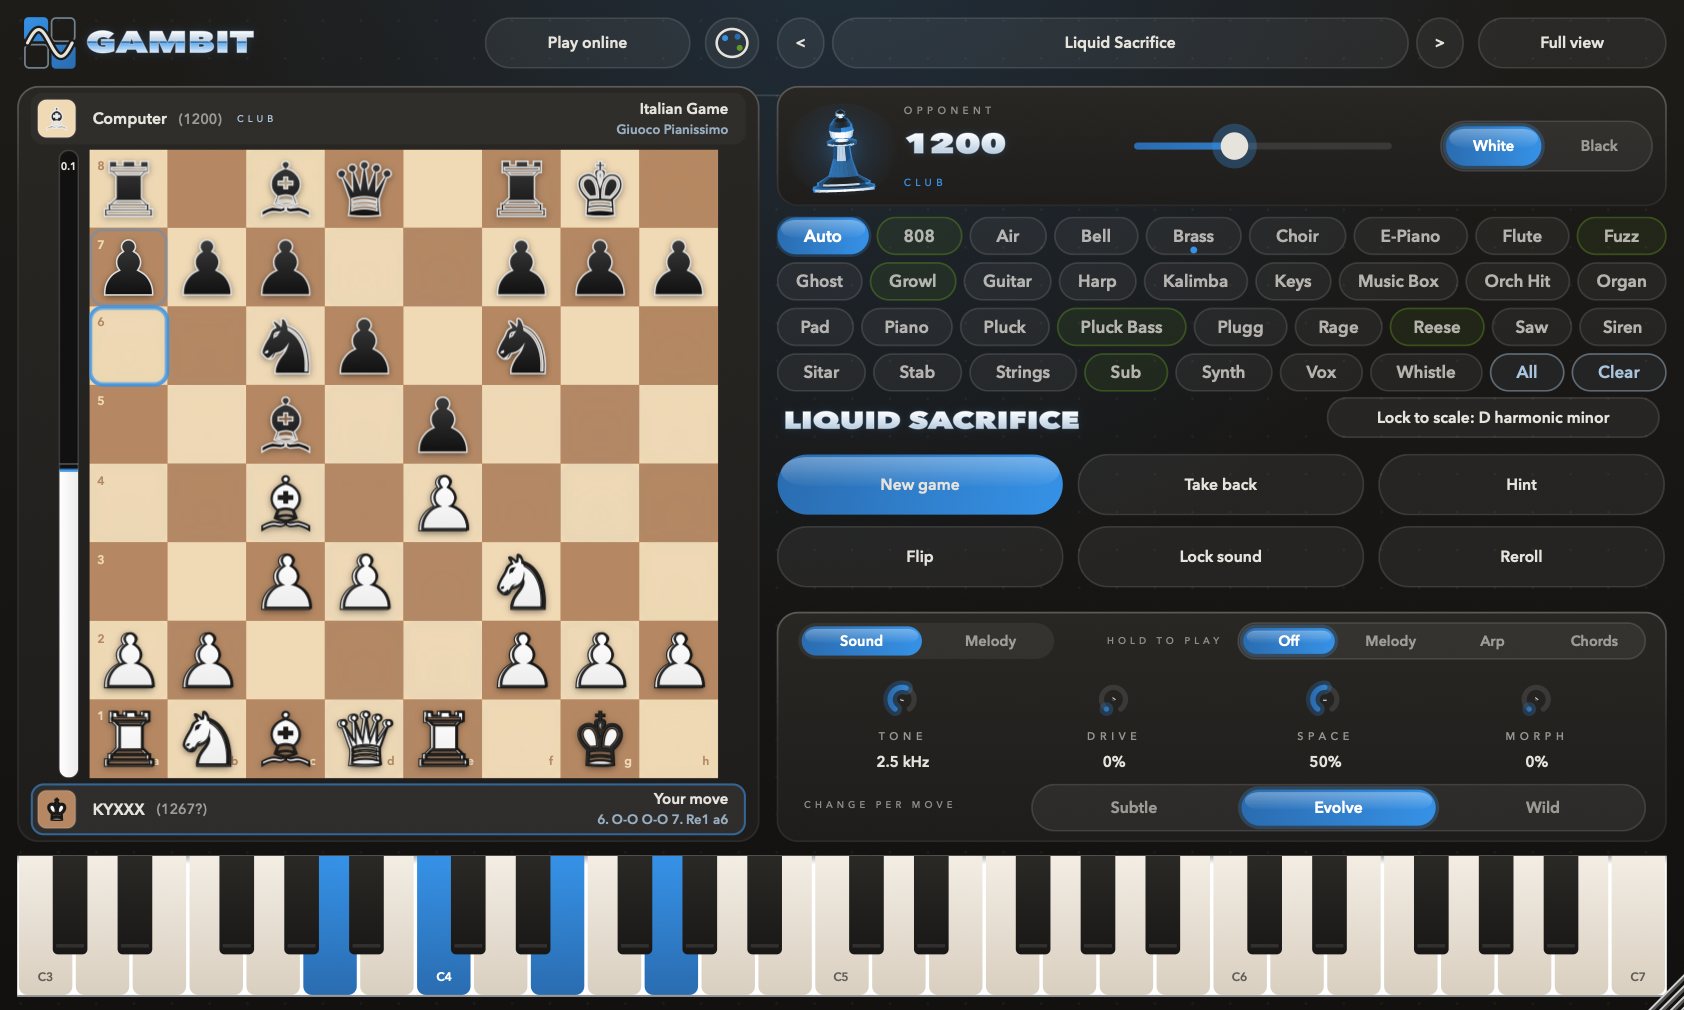Screen dimensions: 1684x1010
Task: Select the black knight on c6
Action: click(286, 346)
